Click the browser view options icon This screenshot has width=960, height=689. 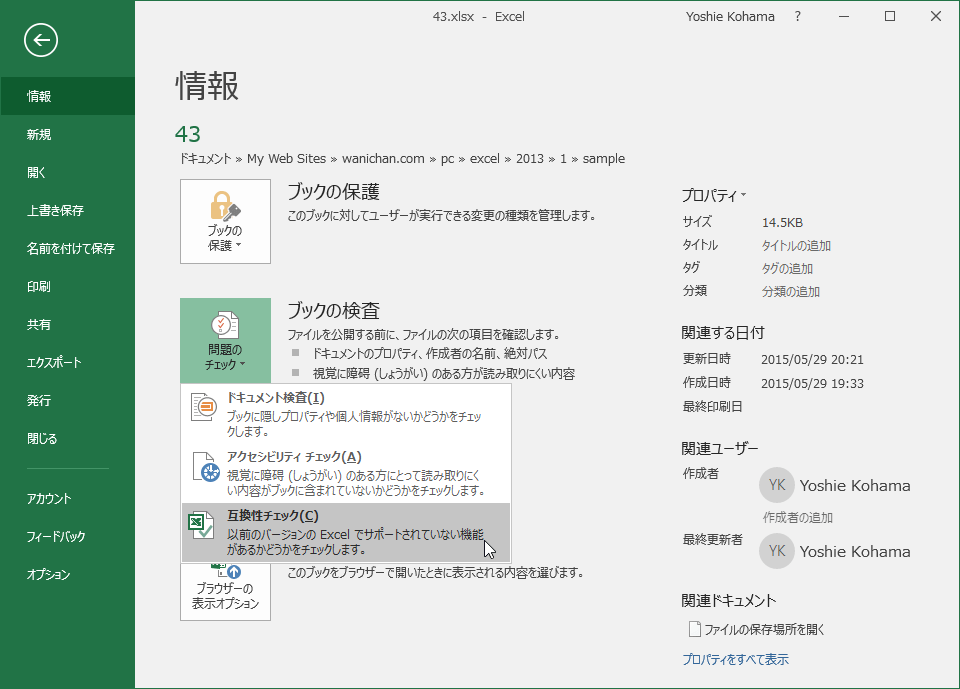(226, 571)
